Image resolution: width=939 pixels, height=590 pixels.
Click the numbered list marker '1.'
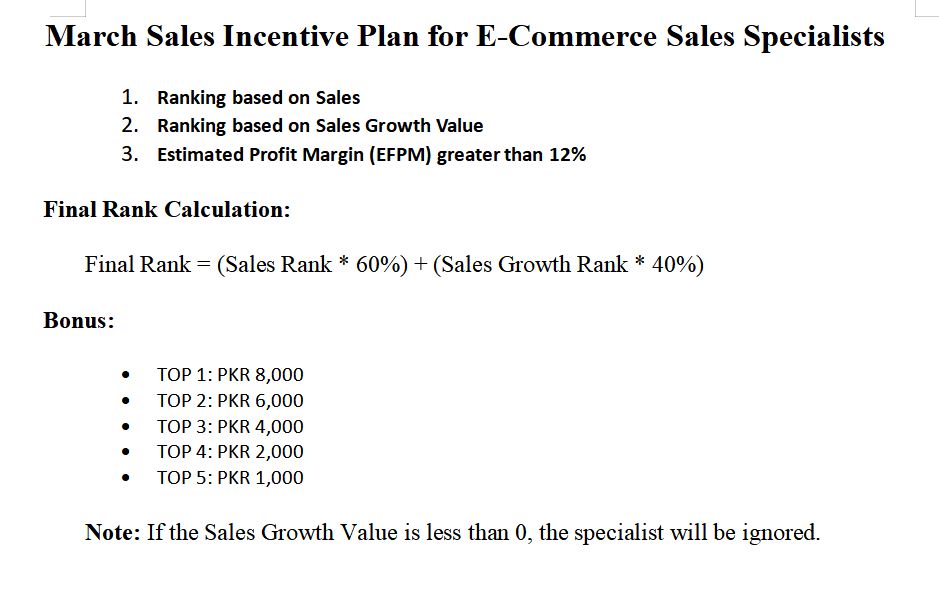[130, 97]
